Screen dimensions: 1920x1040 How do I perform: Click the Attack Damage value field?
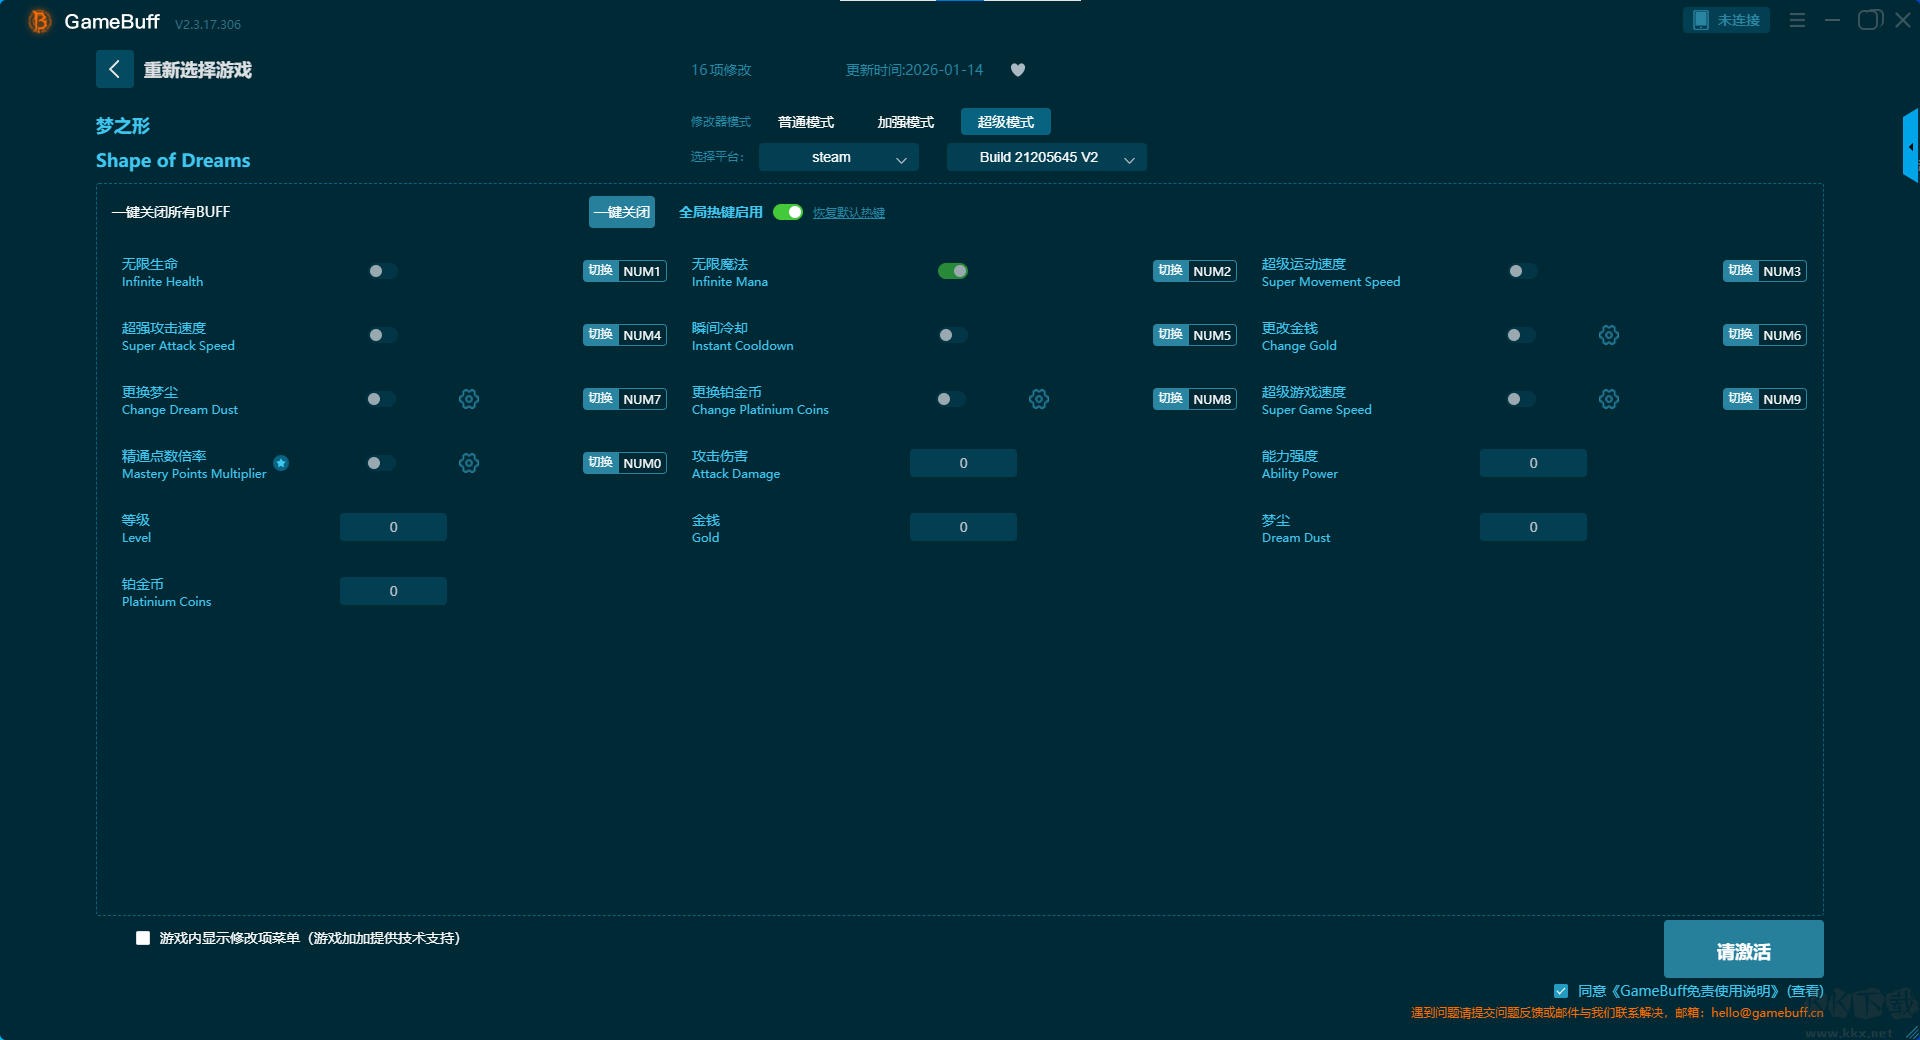[x=963, y=463]
